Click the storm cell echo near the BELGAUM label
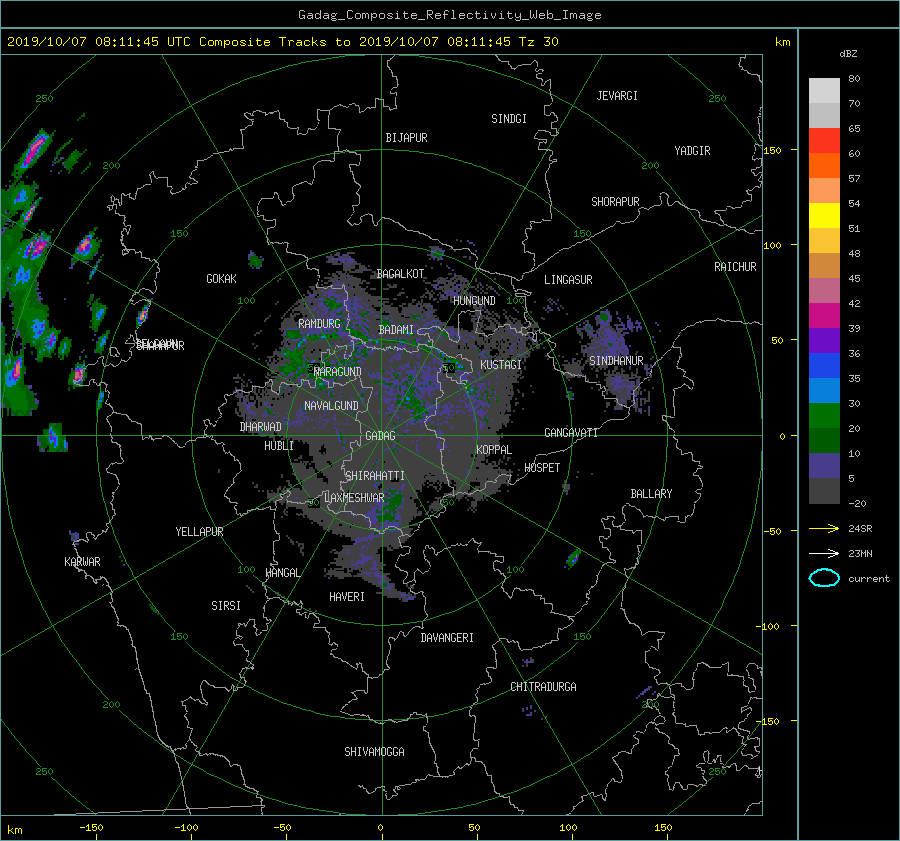 (143, 313)
